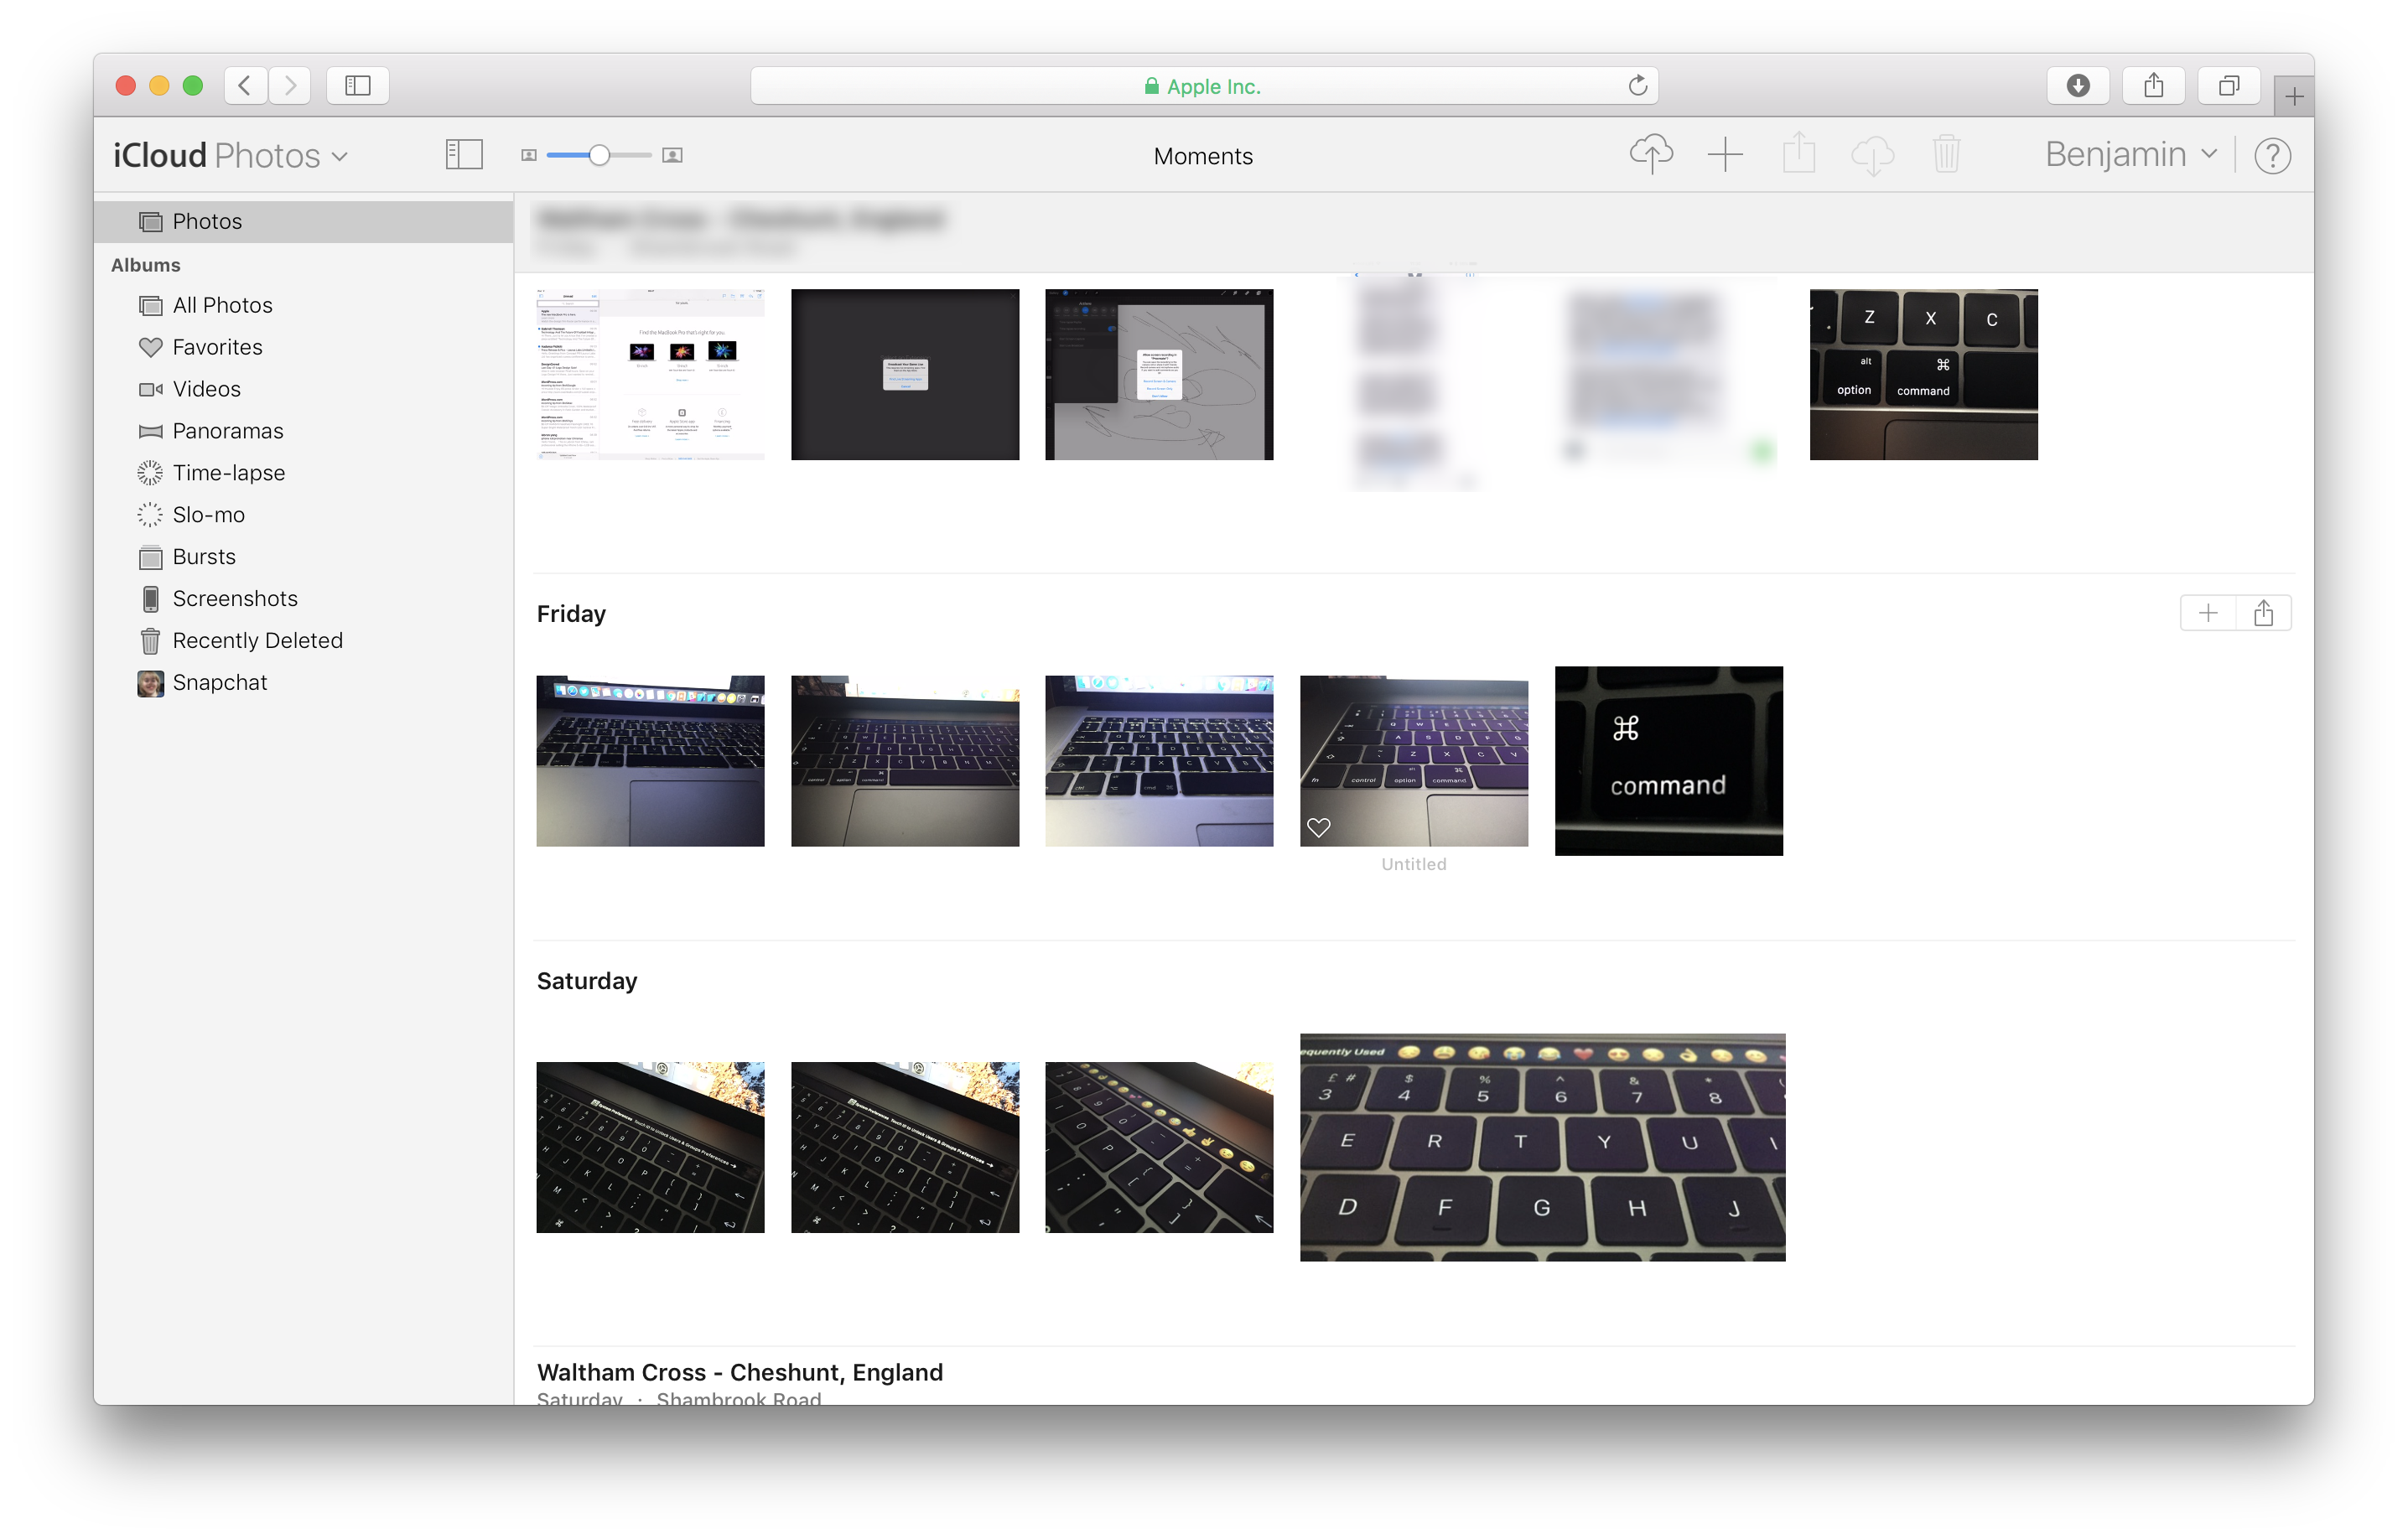Image resolution: width=2408 pixels, height=1539 pixels.
Task: Toggle favorite heart on untitled photo
Action: [x=1320, y=826]
